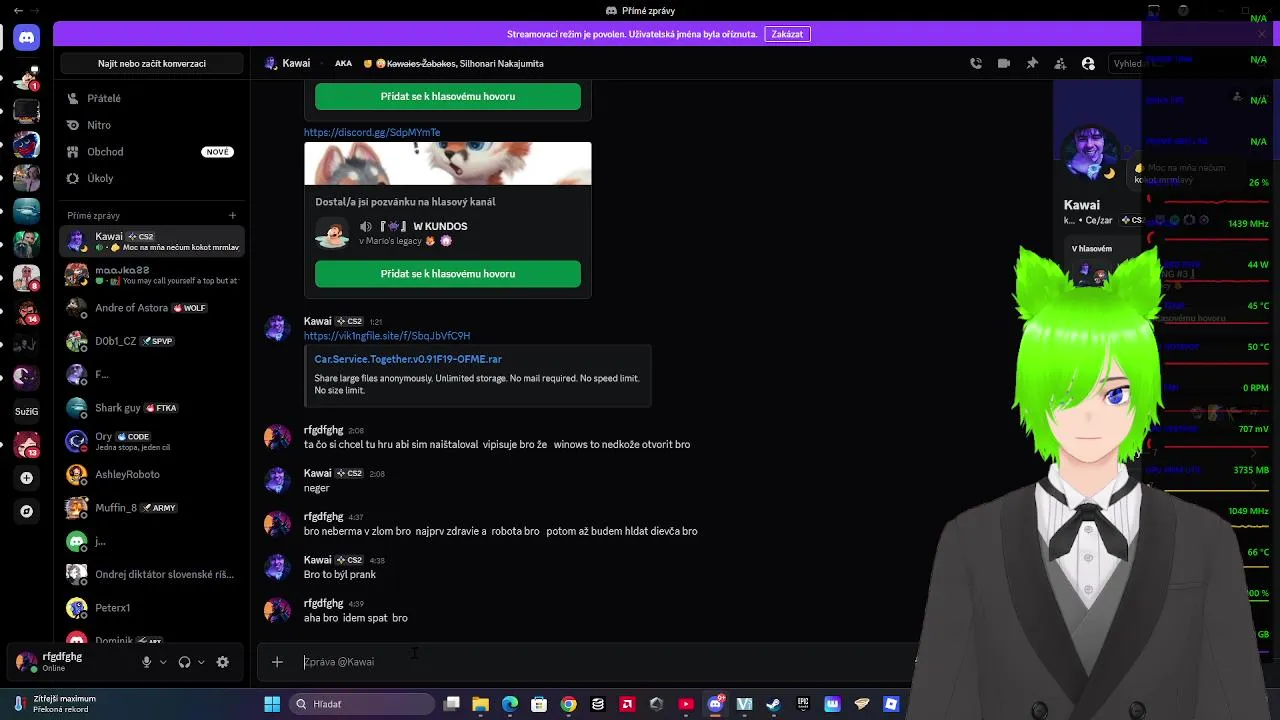
Task: Click Kawai's avatar on the vikingfile message
Action: (277, 328)
